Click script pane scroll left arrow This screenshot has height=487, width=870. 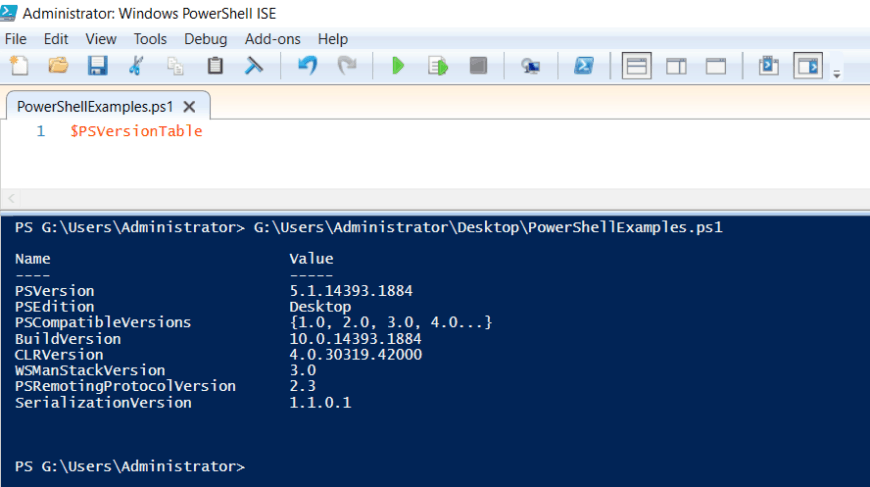coord(11,197)
